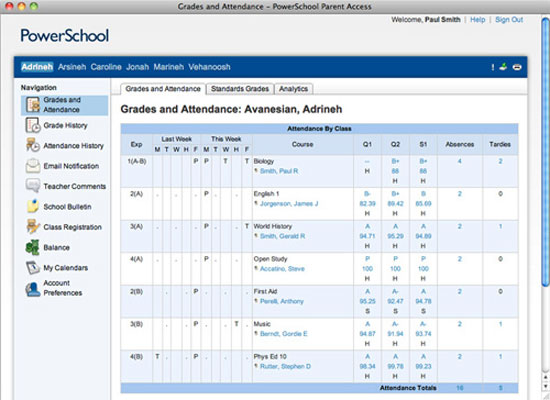Click the Phys Ed 10 course name
The image size is (550, 400).
tap(270, 356)
